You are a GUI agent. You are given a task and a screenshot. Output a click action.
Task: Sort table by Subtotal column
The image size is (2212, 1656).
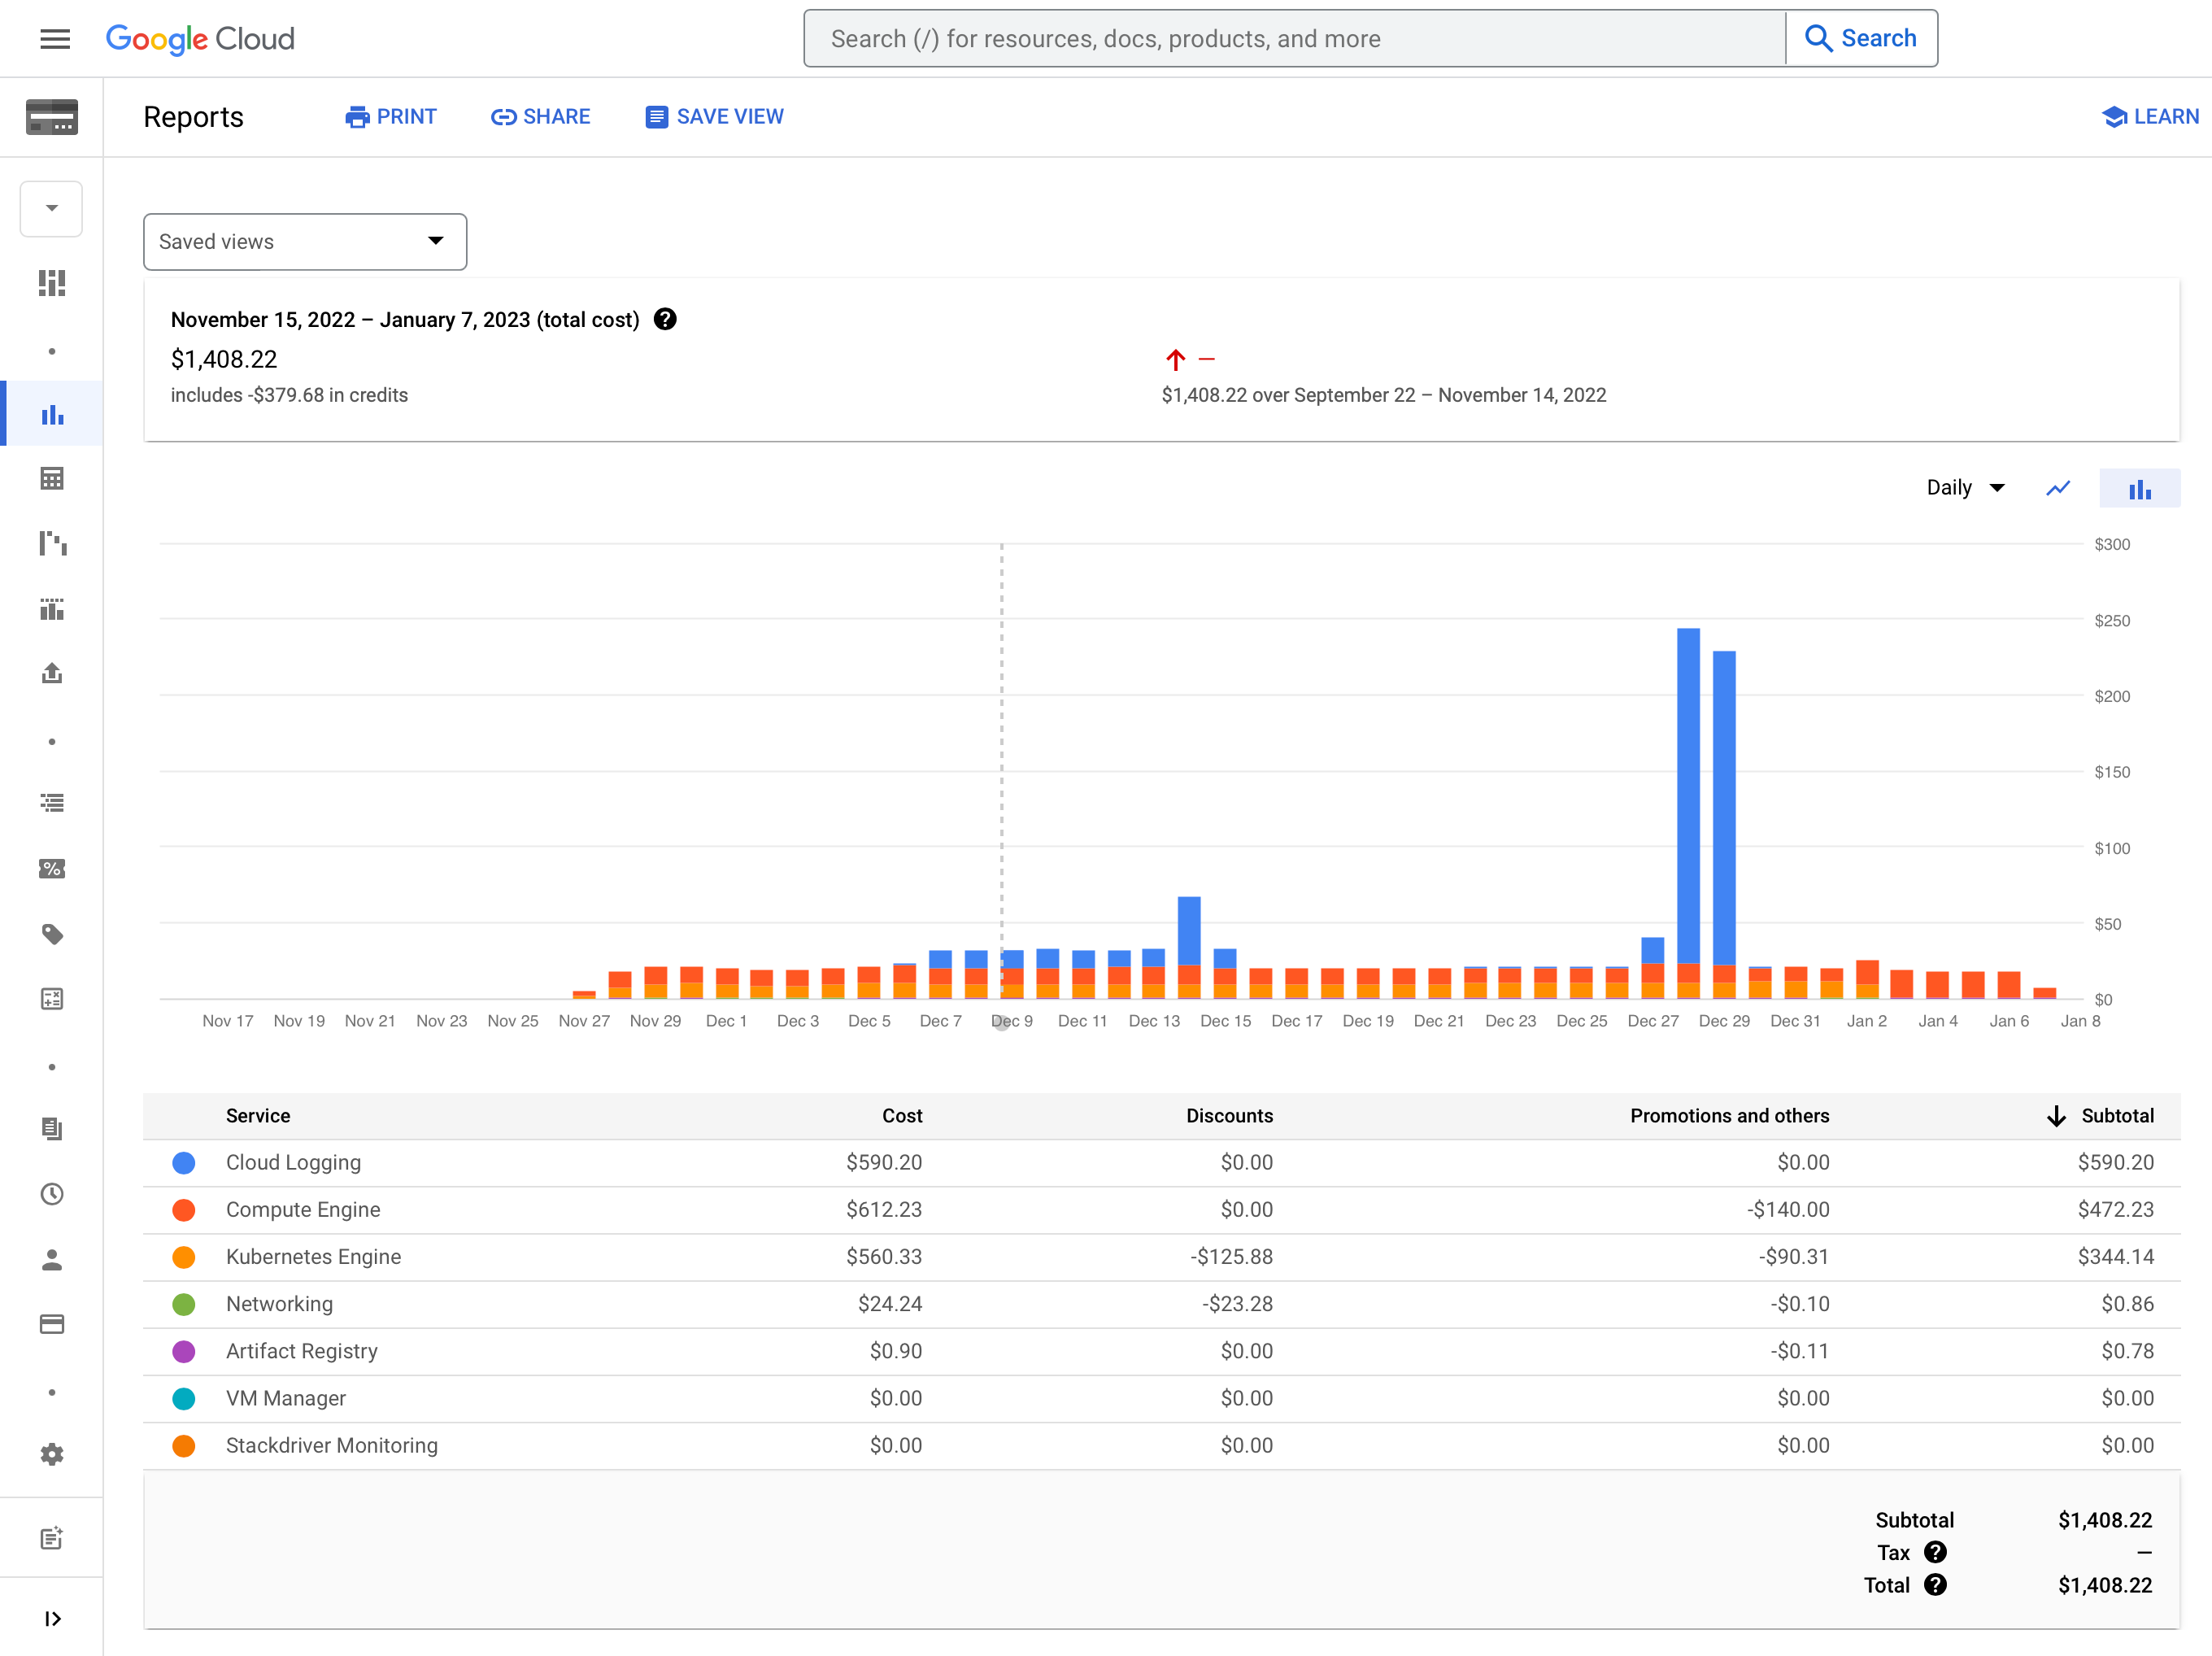[x=2101, y=1116]
